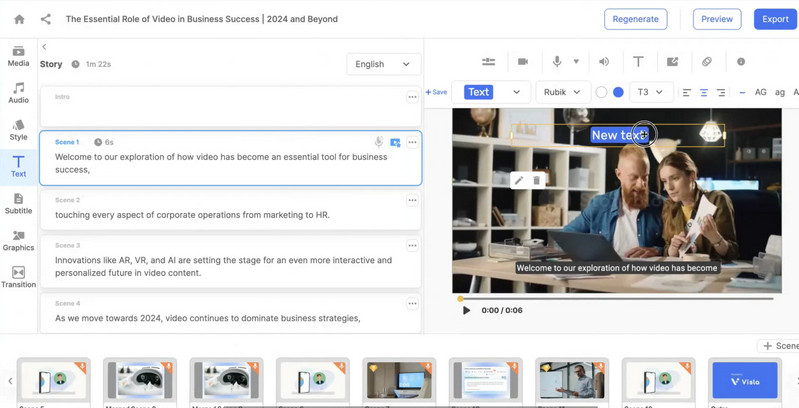Viewport: 799px width, 408px height.
Task: Set text alignment to left
Action: click(687, 92)
